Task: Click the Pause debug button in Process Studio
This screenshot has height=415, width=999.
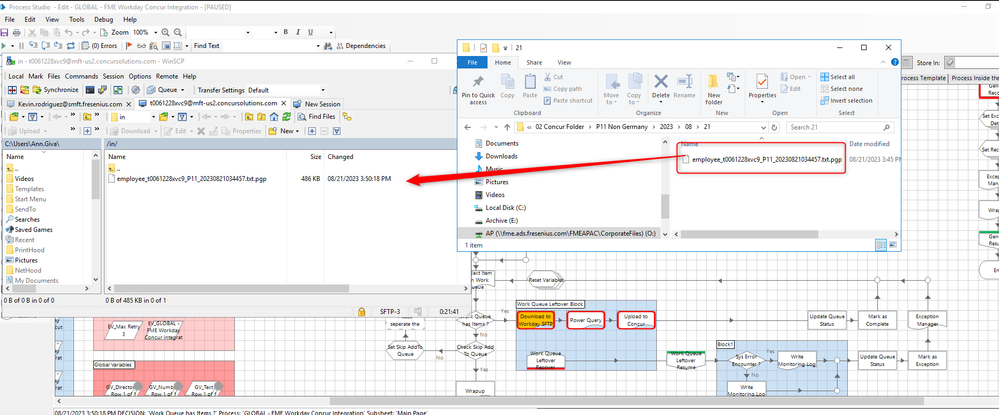Action: point(21,46)
